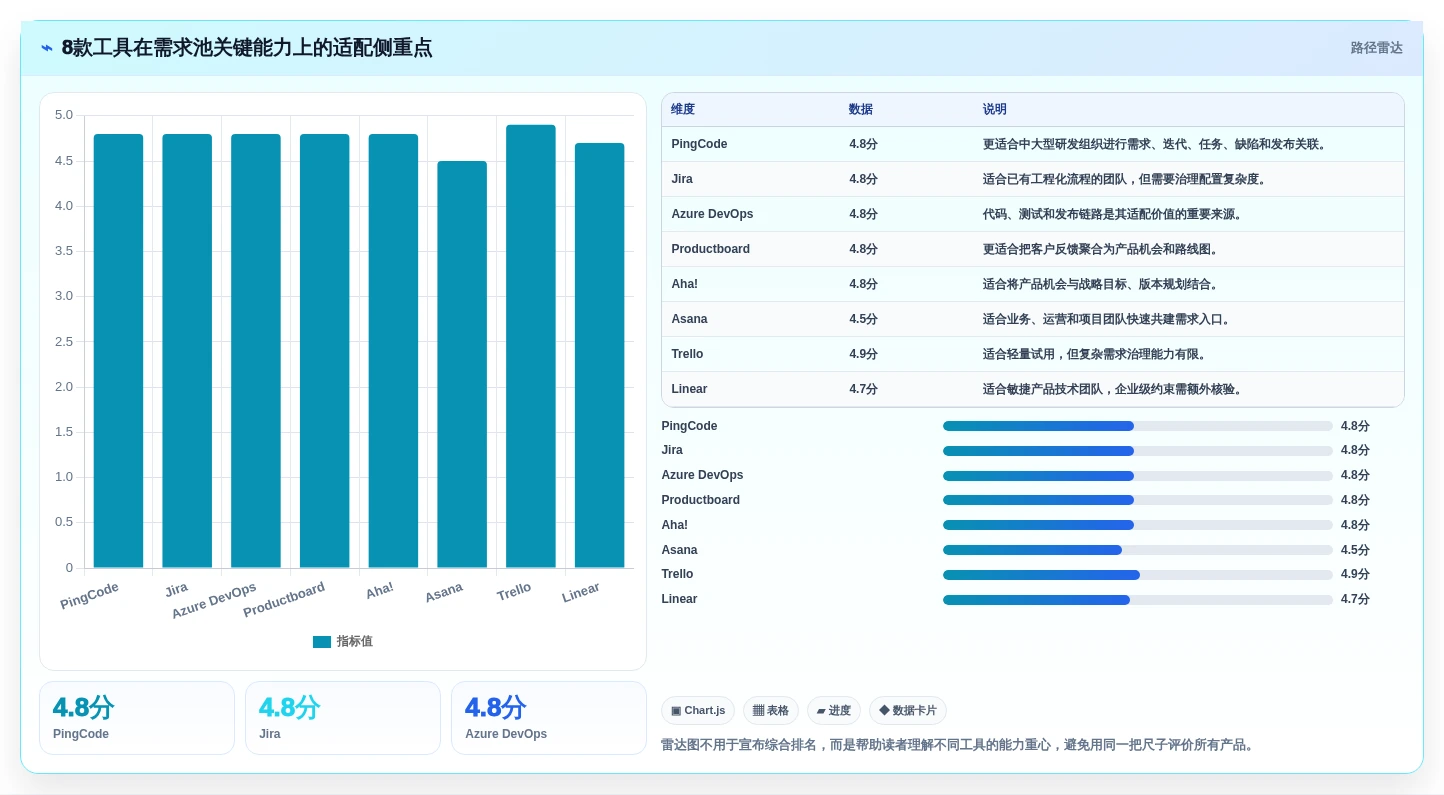
Task: Open the Jira 4.8分 summary card
Action: [343, 718]
